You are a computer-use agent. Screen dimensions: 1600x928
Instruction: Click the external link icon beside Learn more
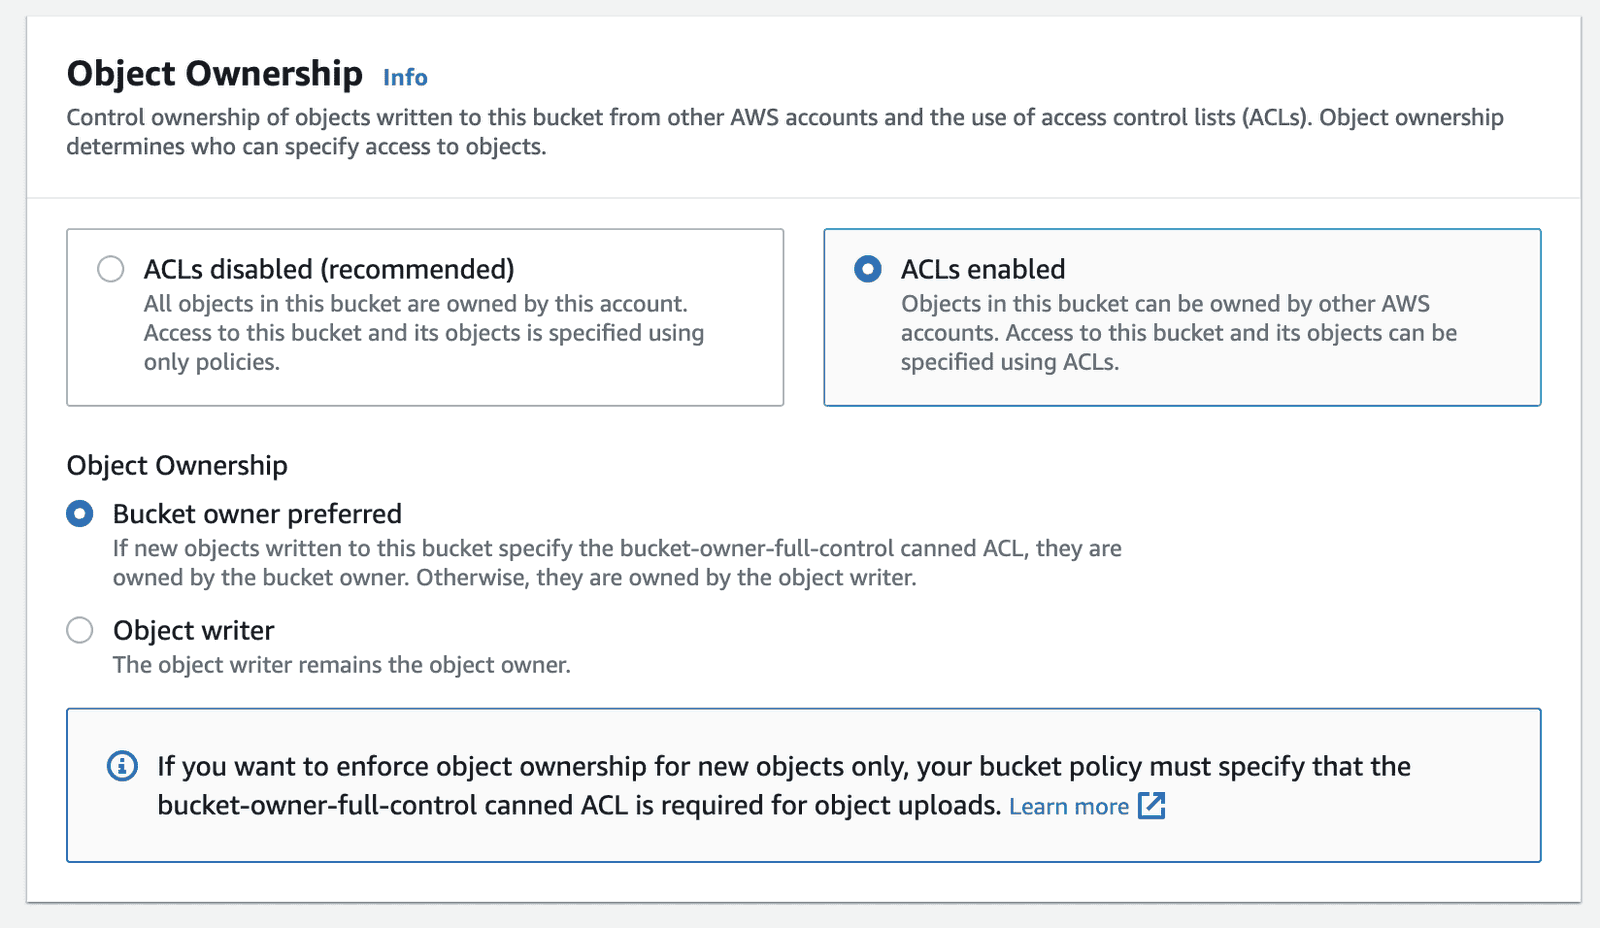pos(1153,805)
